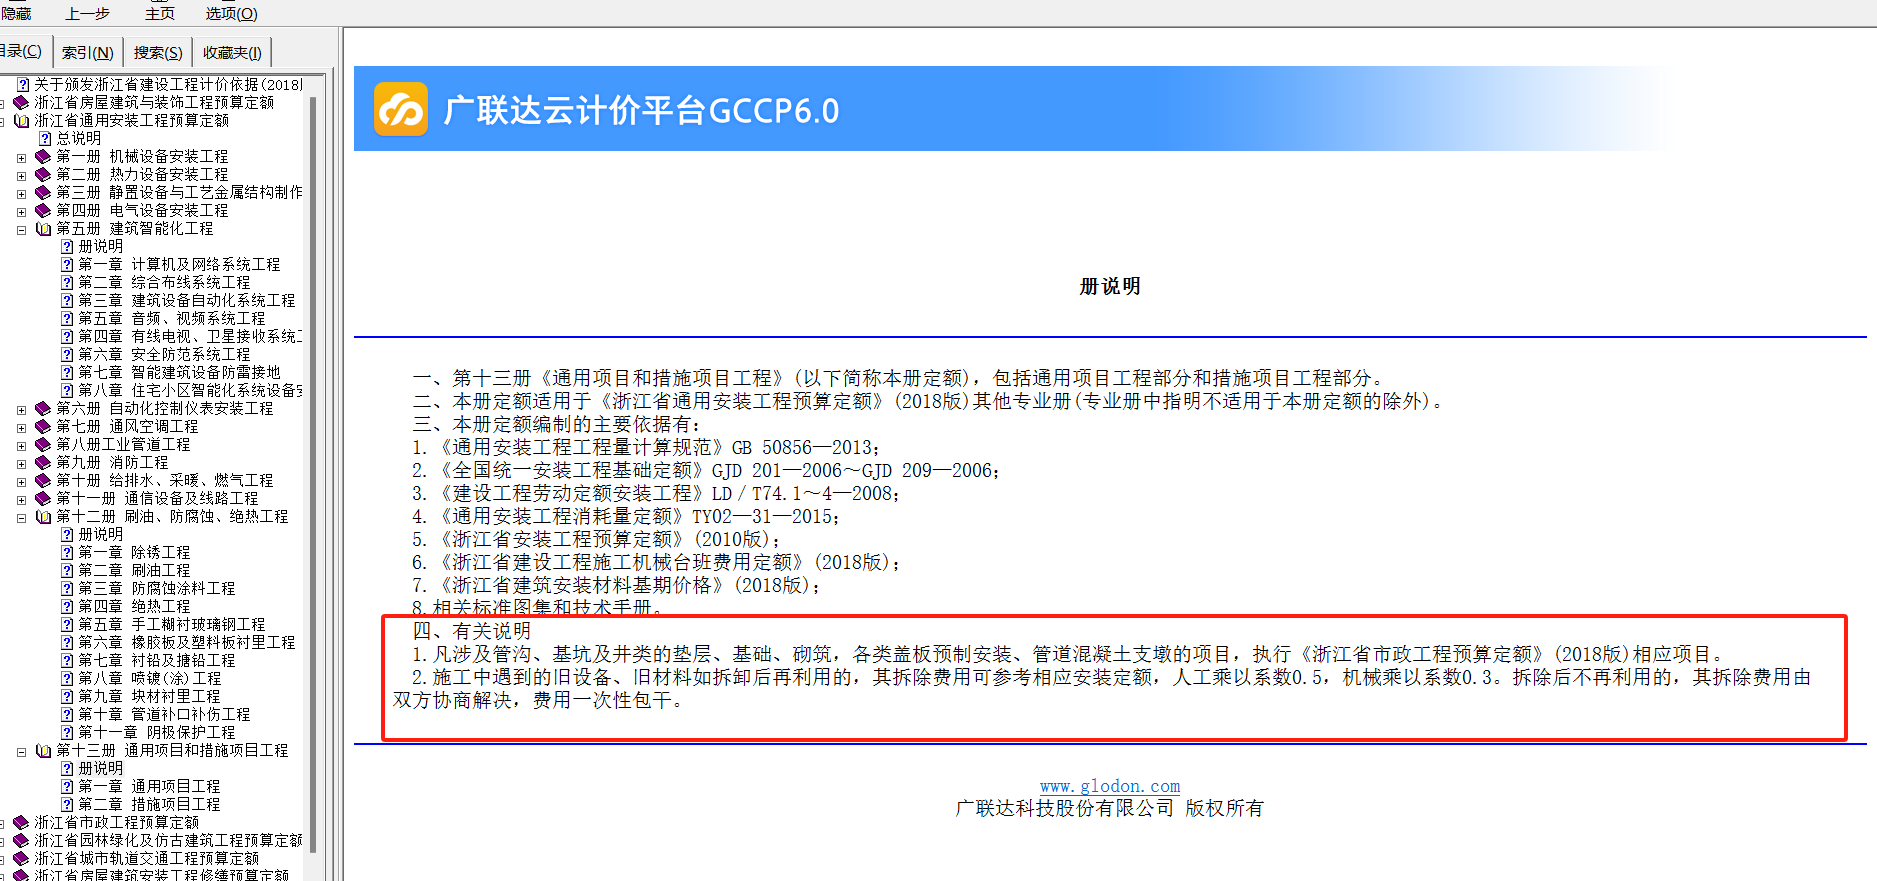Click page icon of 关于颁发浙江省建设工程计价依据
Screen dimensions: 1877x881
[x=23, y=84]
